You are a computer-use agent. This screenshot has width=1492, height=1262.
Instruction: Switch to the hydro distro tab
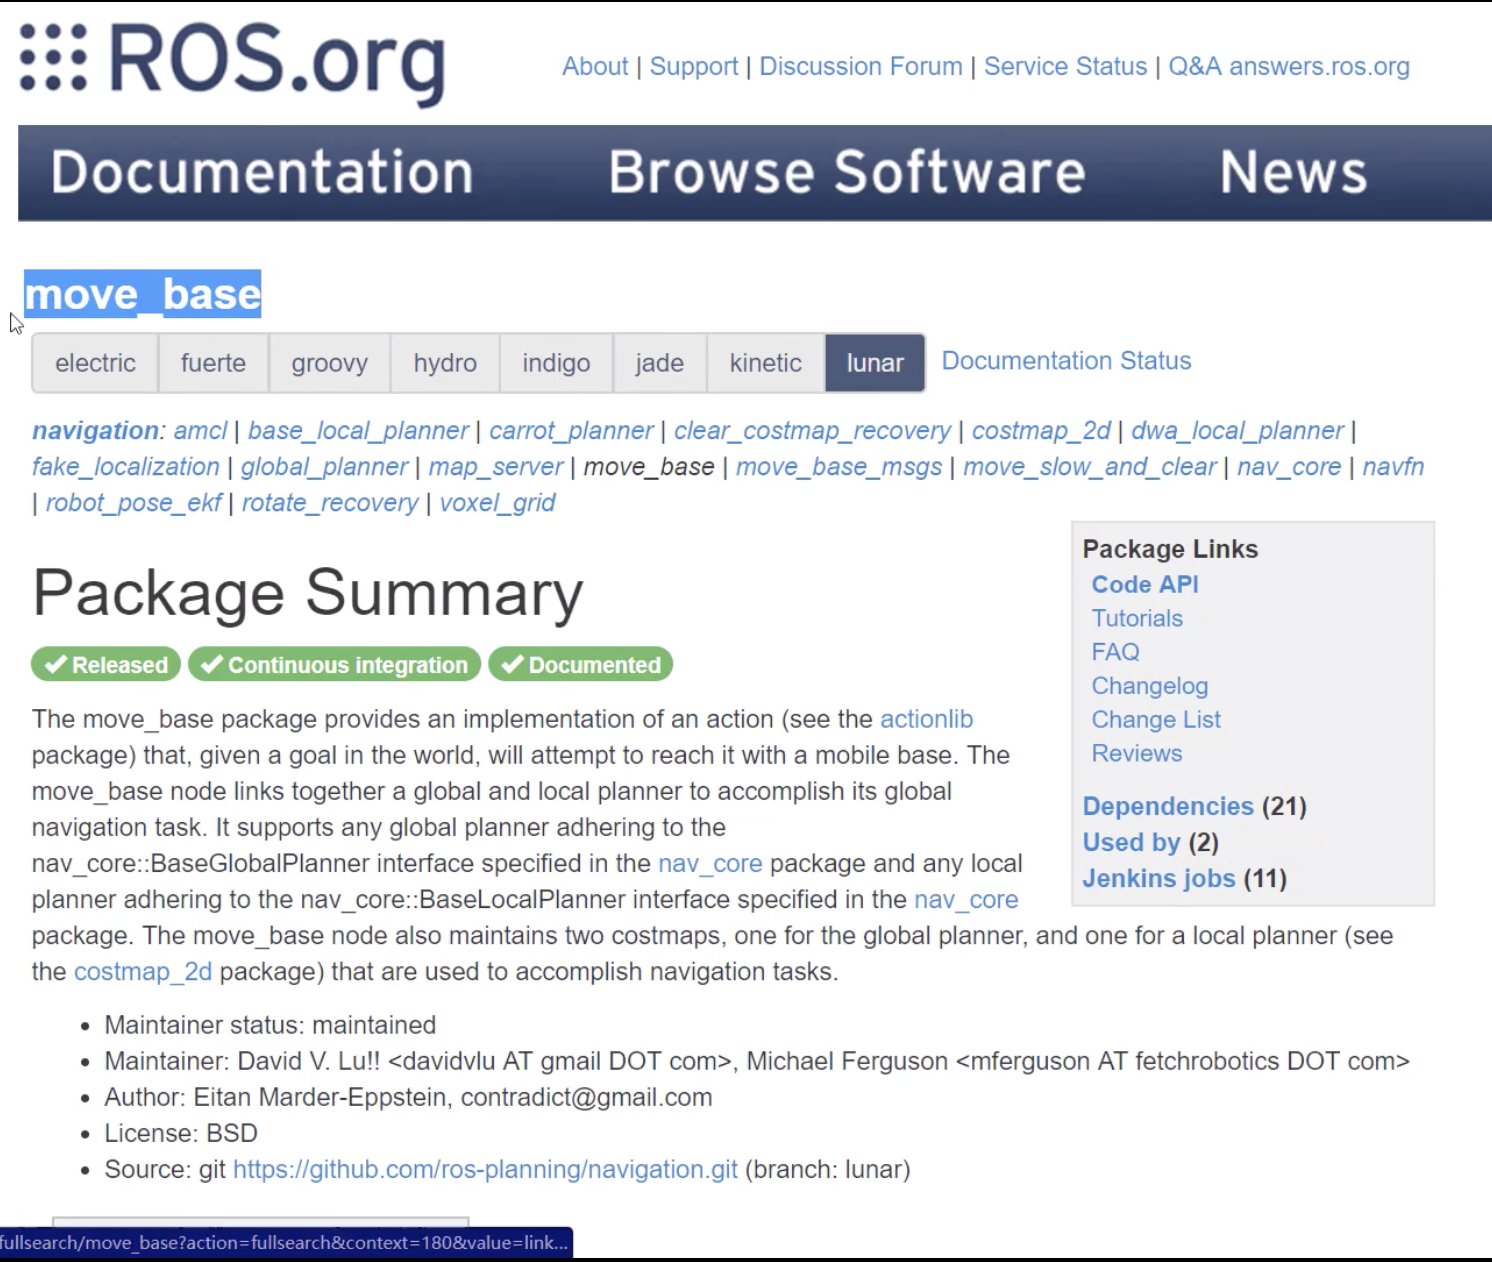(x=445, y=363)
